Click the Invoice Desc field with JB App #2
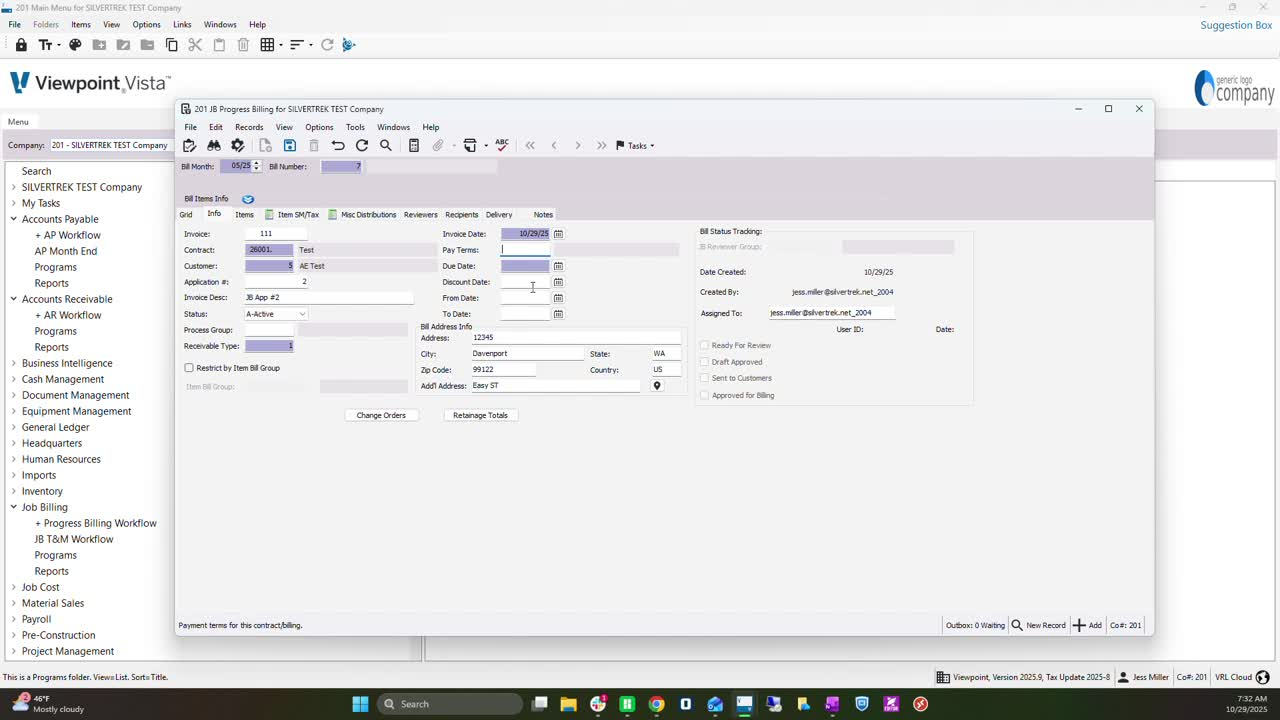Image resolution: width=1280 pixels, height=720 pixels. pos(328,298)
